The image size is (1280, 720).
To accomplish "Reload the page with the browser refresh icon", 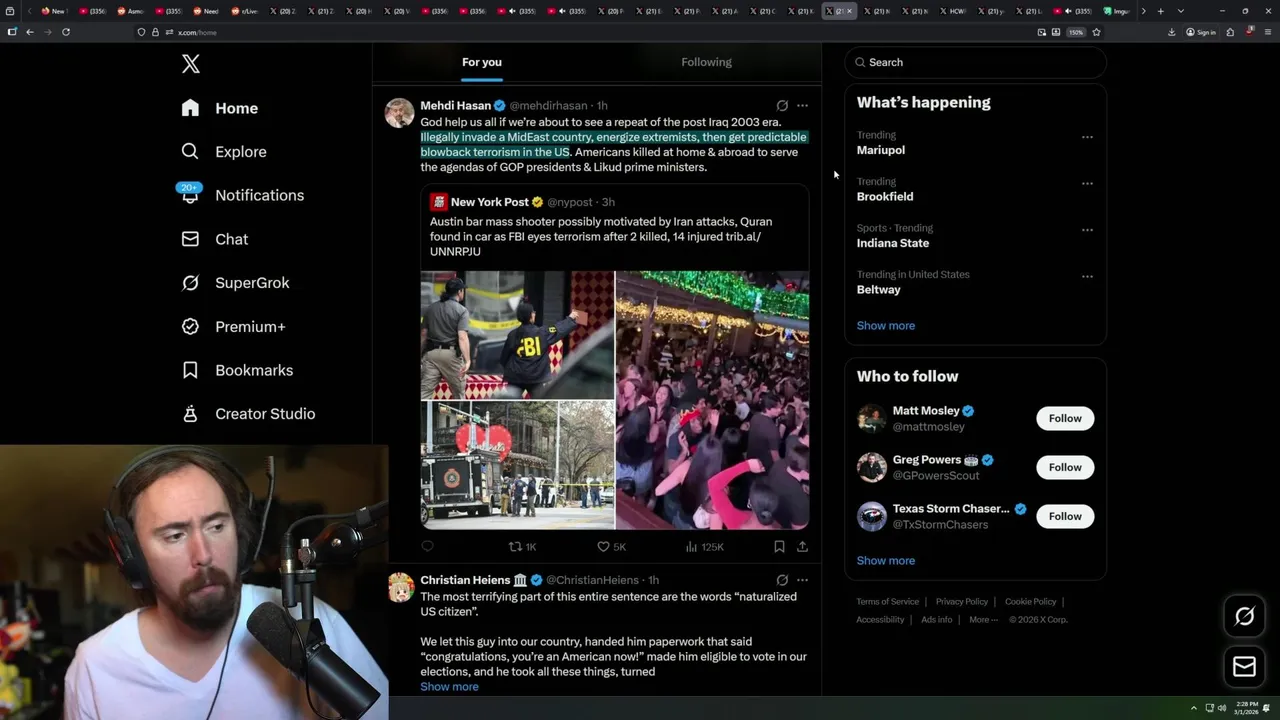I will click(x=66, y=32).
